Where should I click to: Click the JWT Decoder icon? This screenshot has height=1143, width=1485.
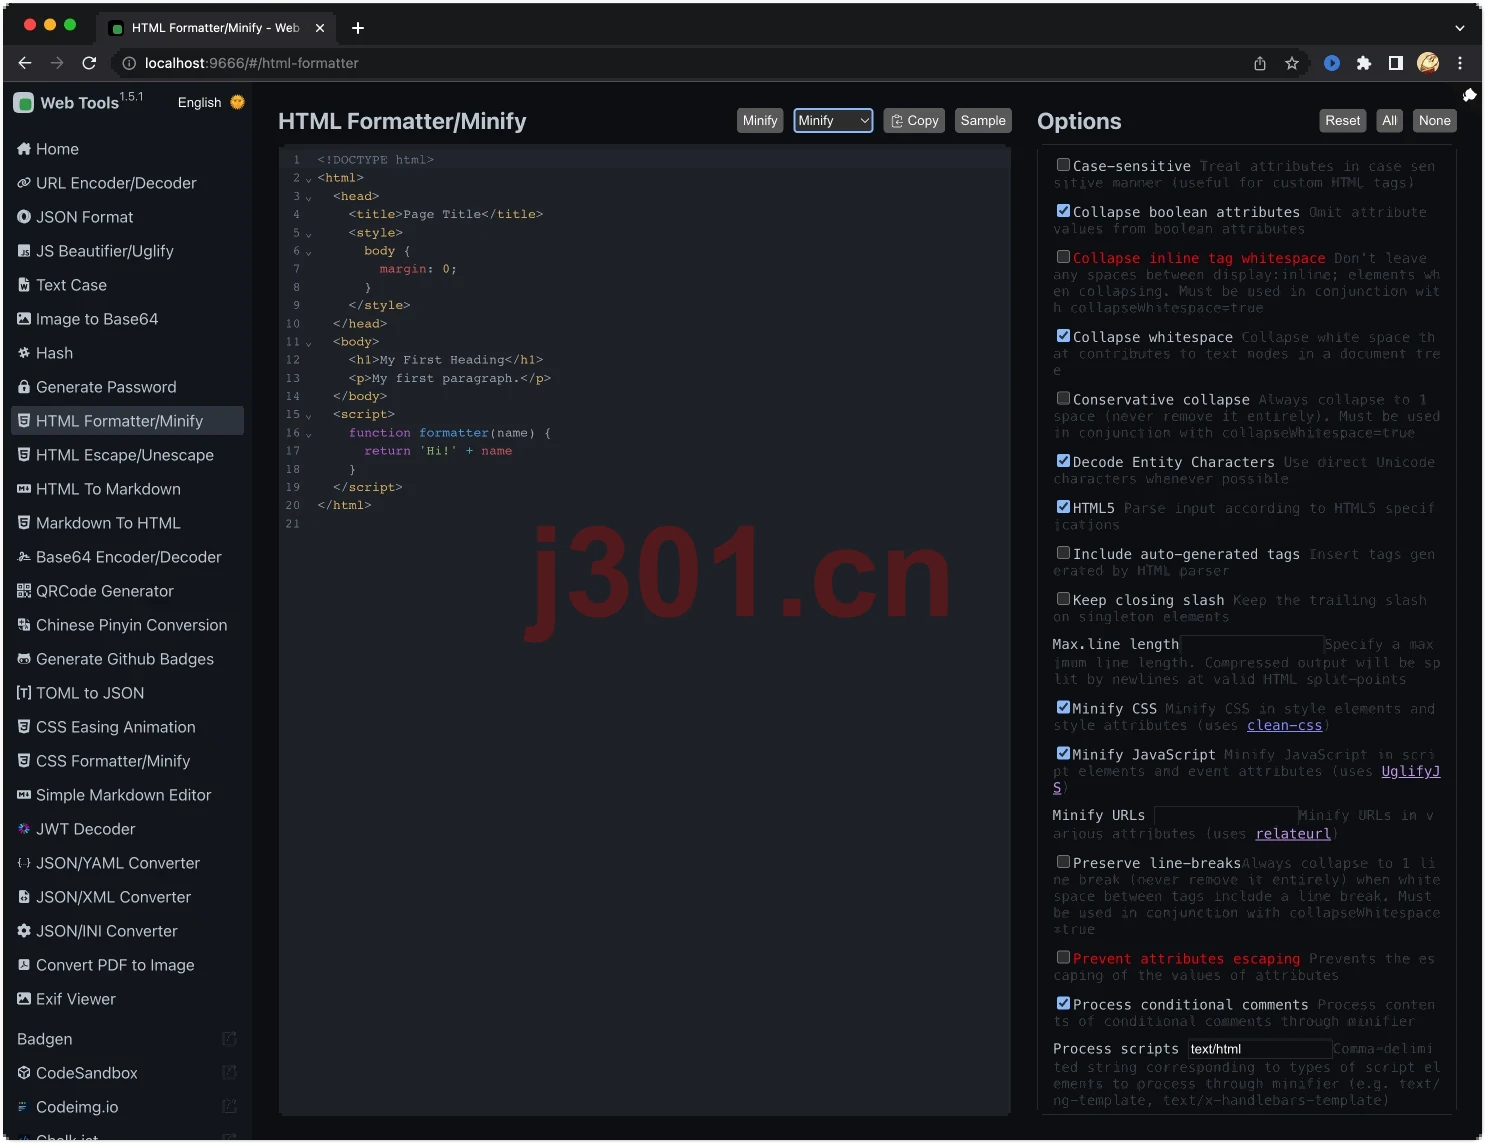pyautogui.click(x=24, y=829)
